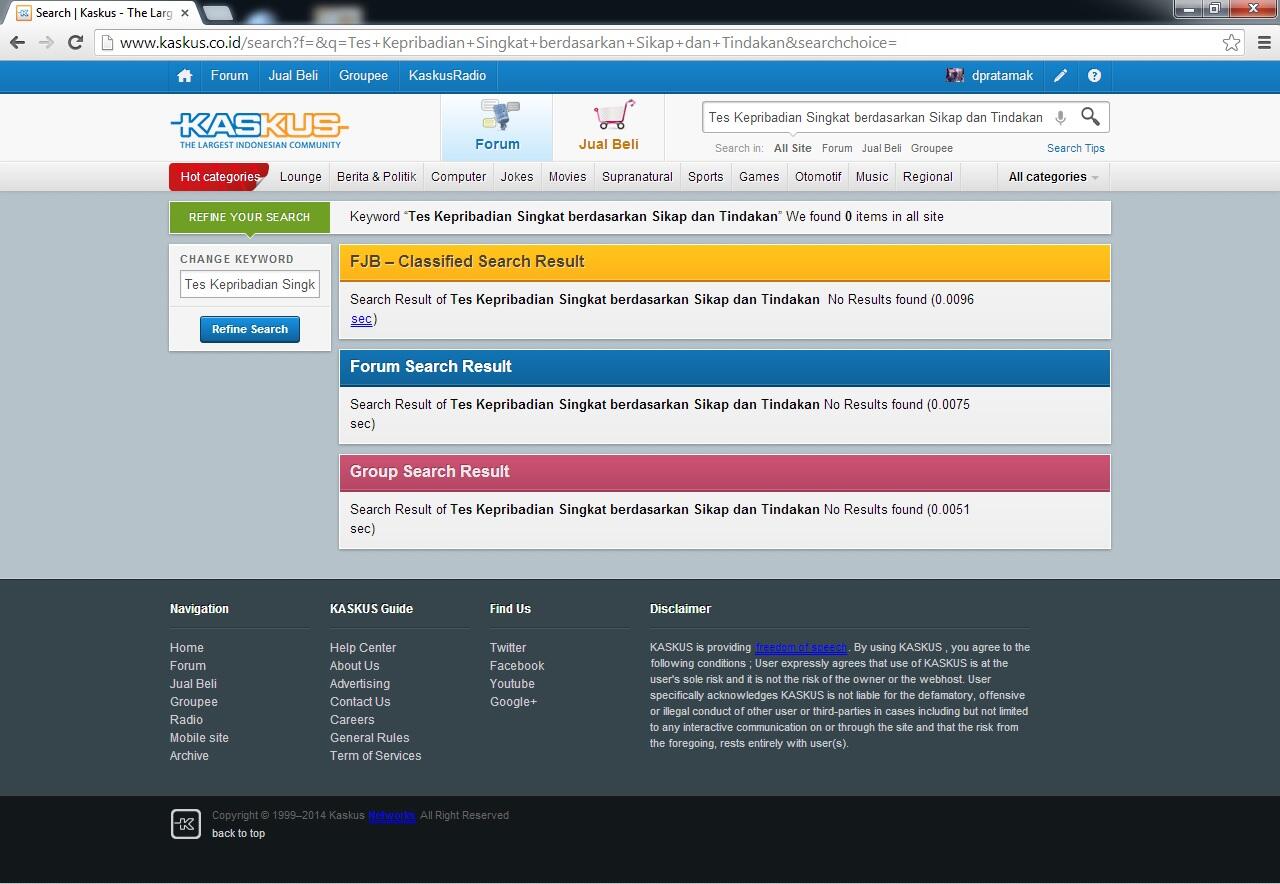Open the pencil compose icon

[x=1061, y=76]
